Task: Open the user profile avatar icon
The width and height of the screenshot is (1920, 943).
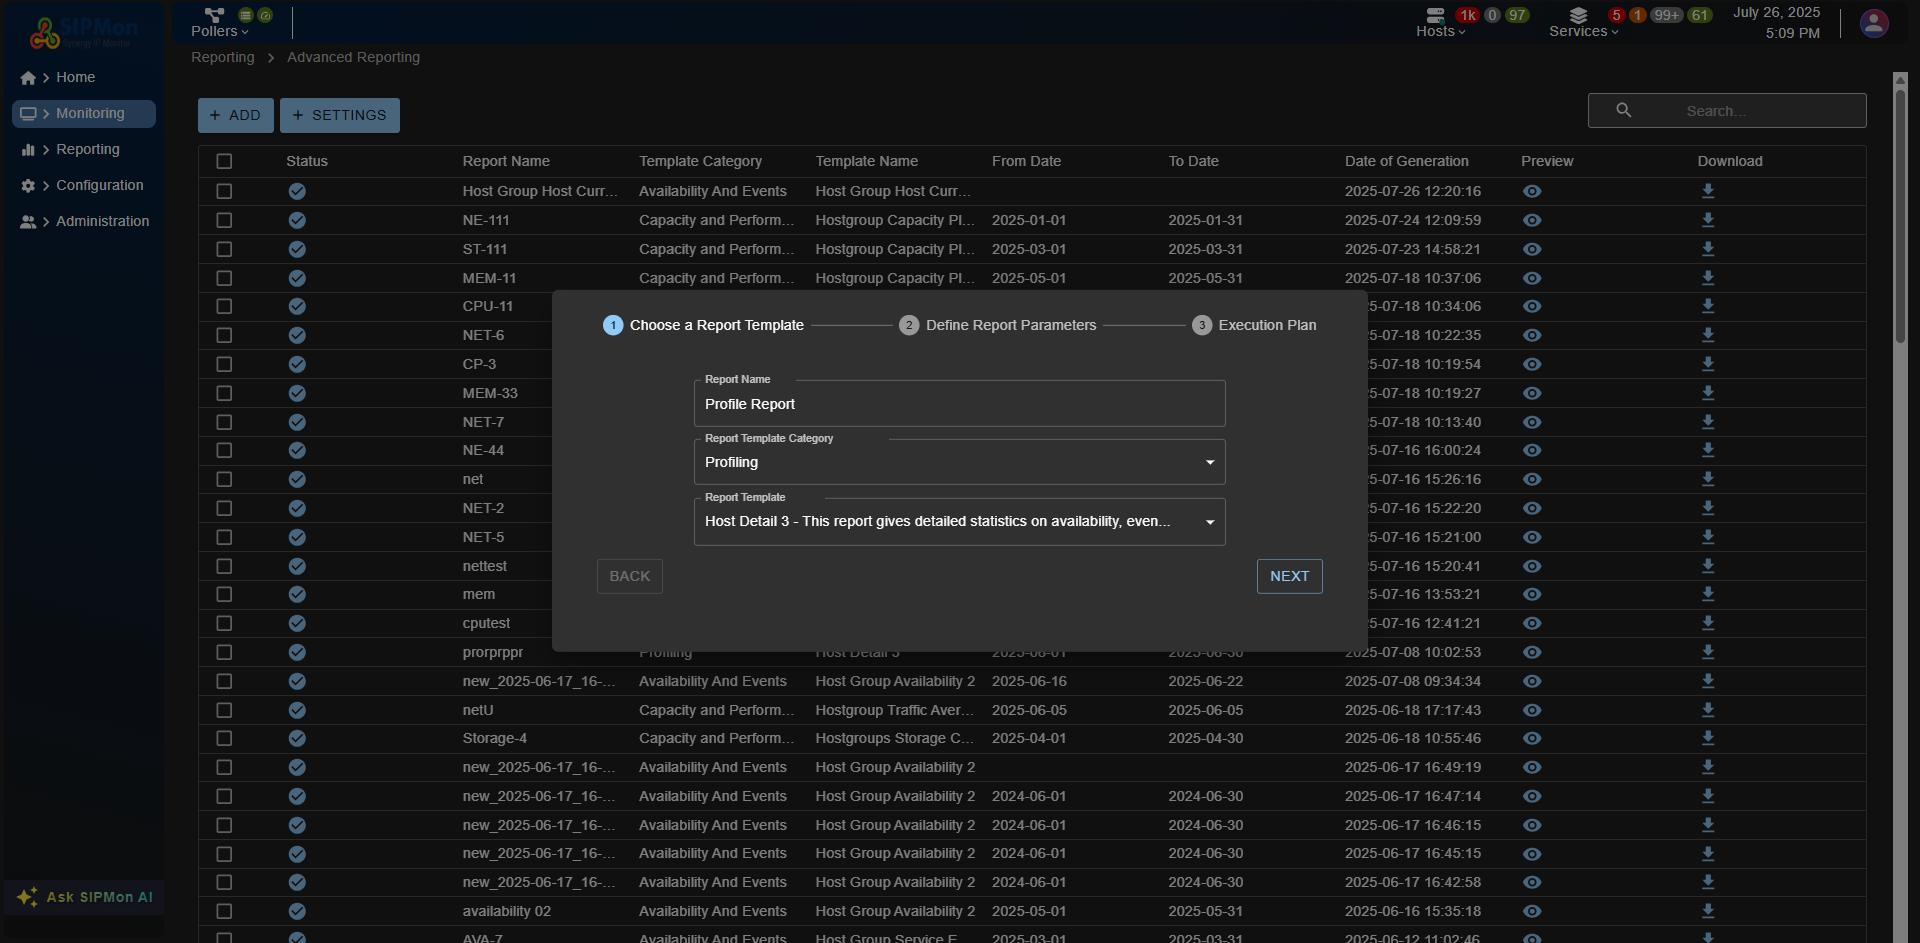Action: [x=1874, y=23]
